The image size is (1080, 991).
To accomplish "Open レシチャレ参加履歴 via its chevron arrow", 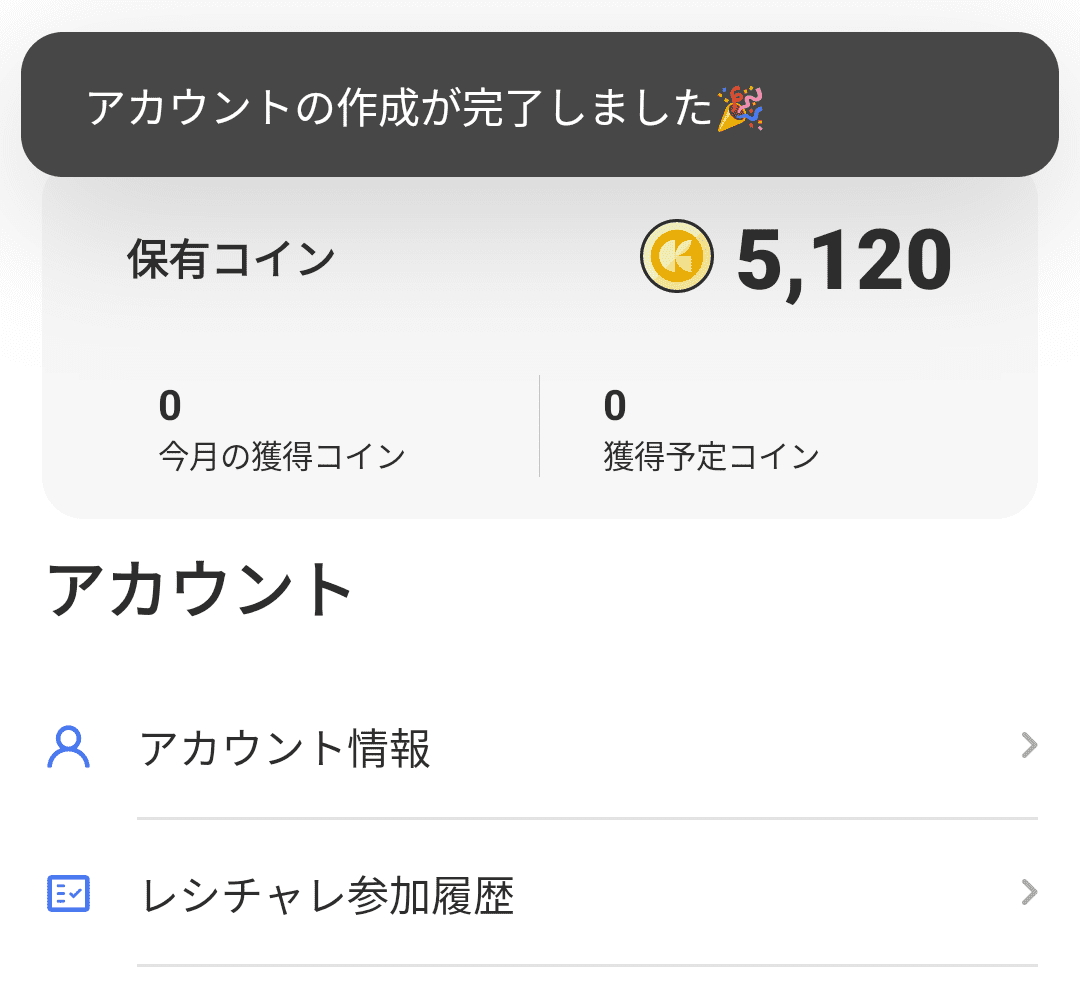I will [1028, 893].
